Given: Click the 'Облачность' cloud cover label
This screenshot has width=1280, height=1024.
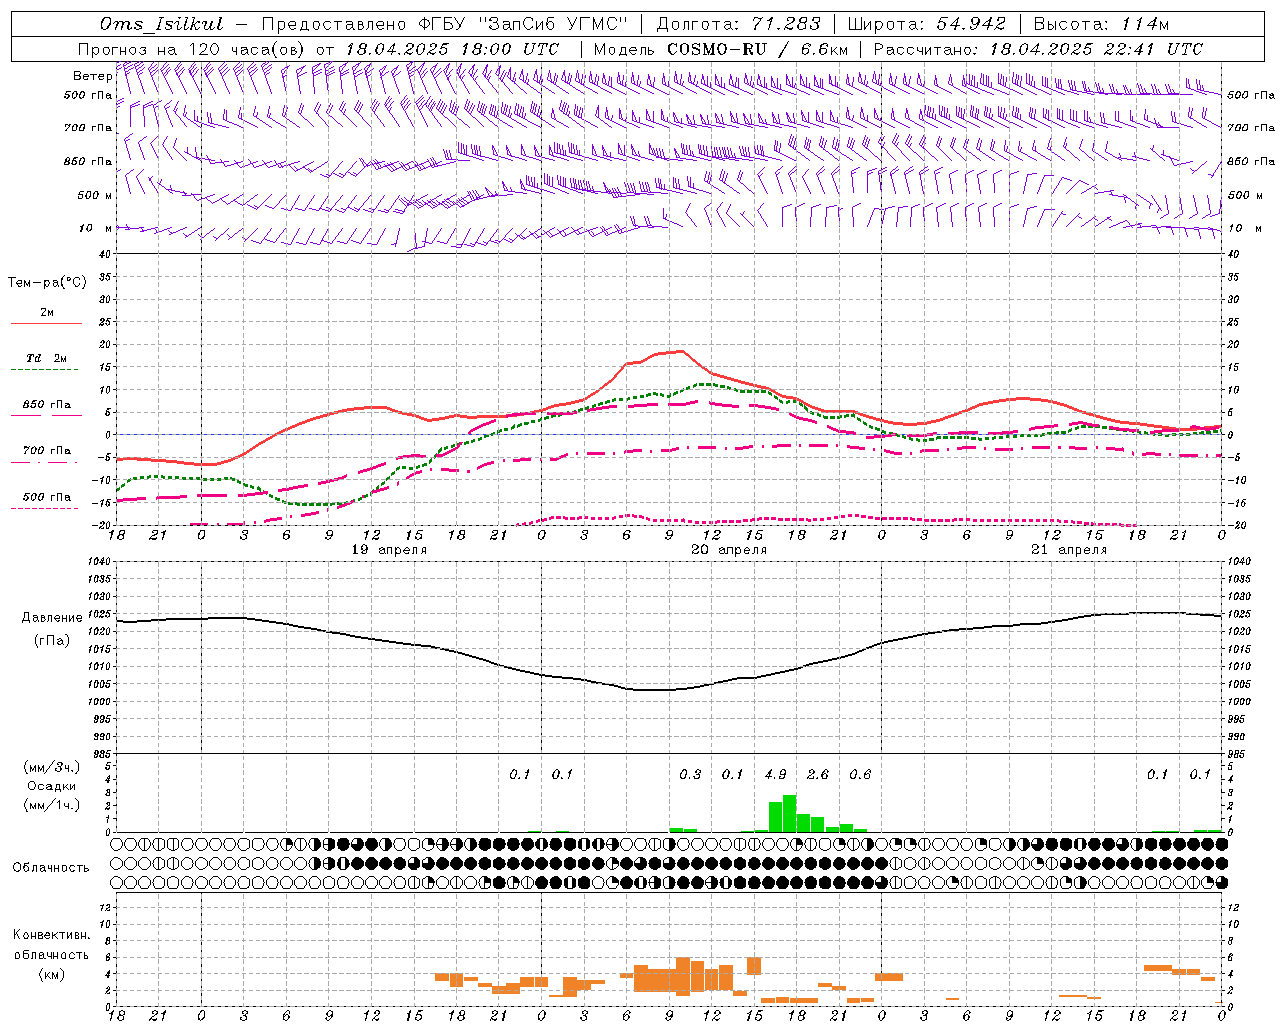Looking at the screenshot, I should 51,867.
